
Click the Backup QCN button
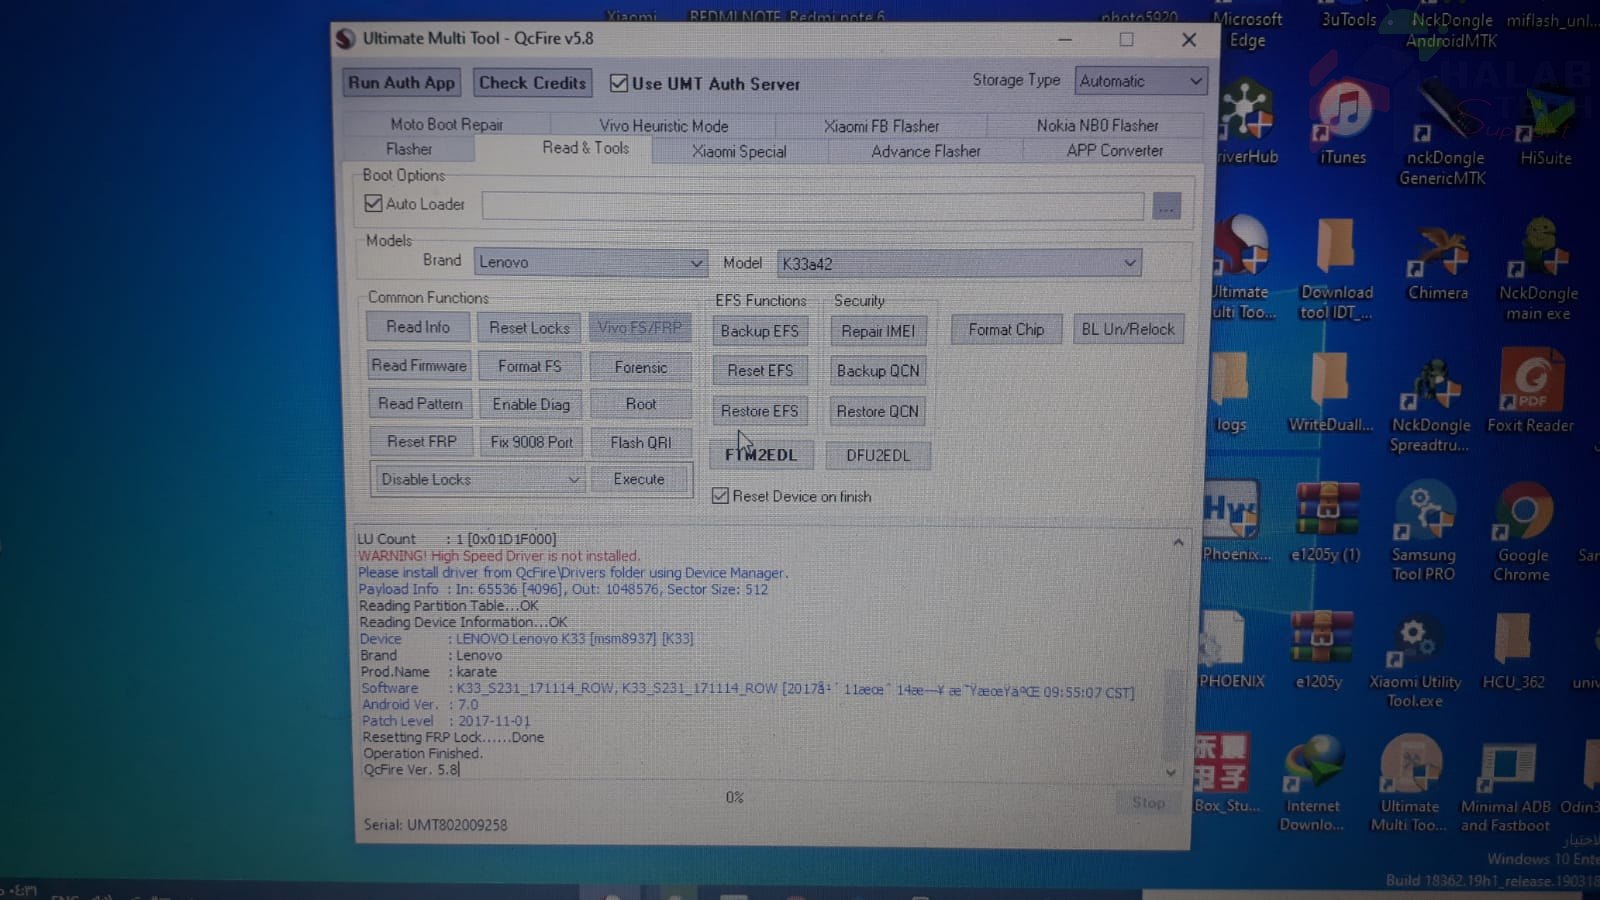[x=877, y=370]
